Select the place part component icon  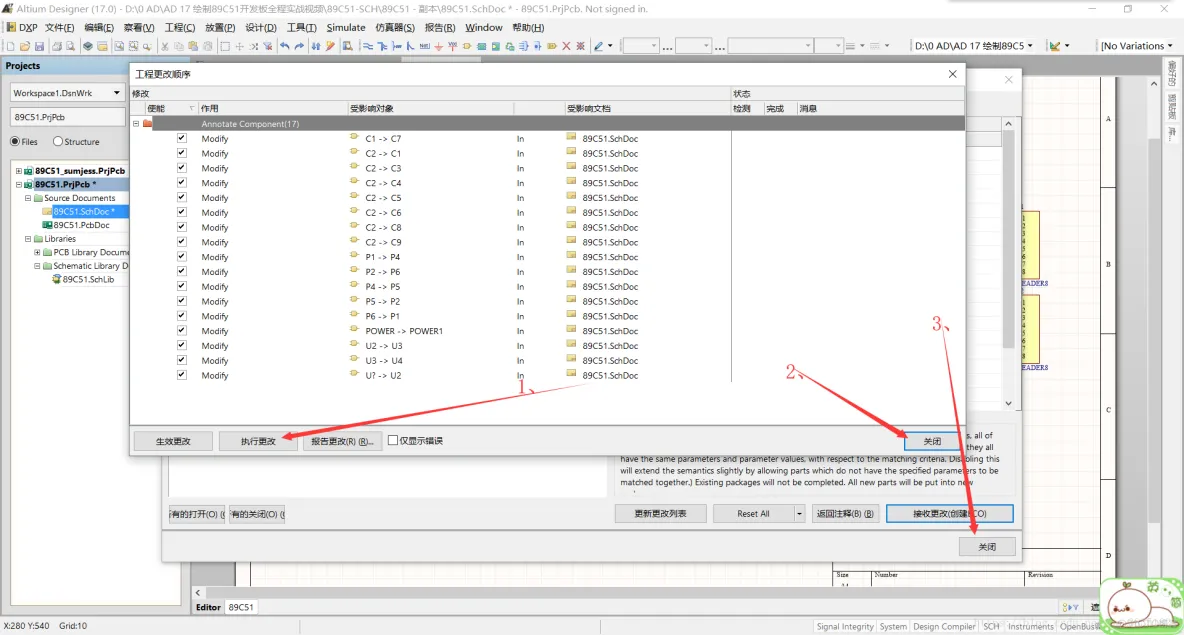[x=467, y=46]
